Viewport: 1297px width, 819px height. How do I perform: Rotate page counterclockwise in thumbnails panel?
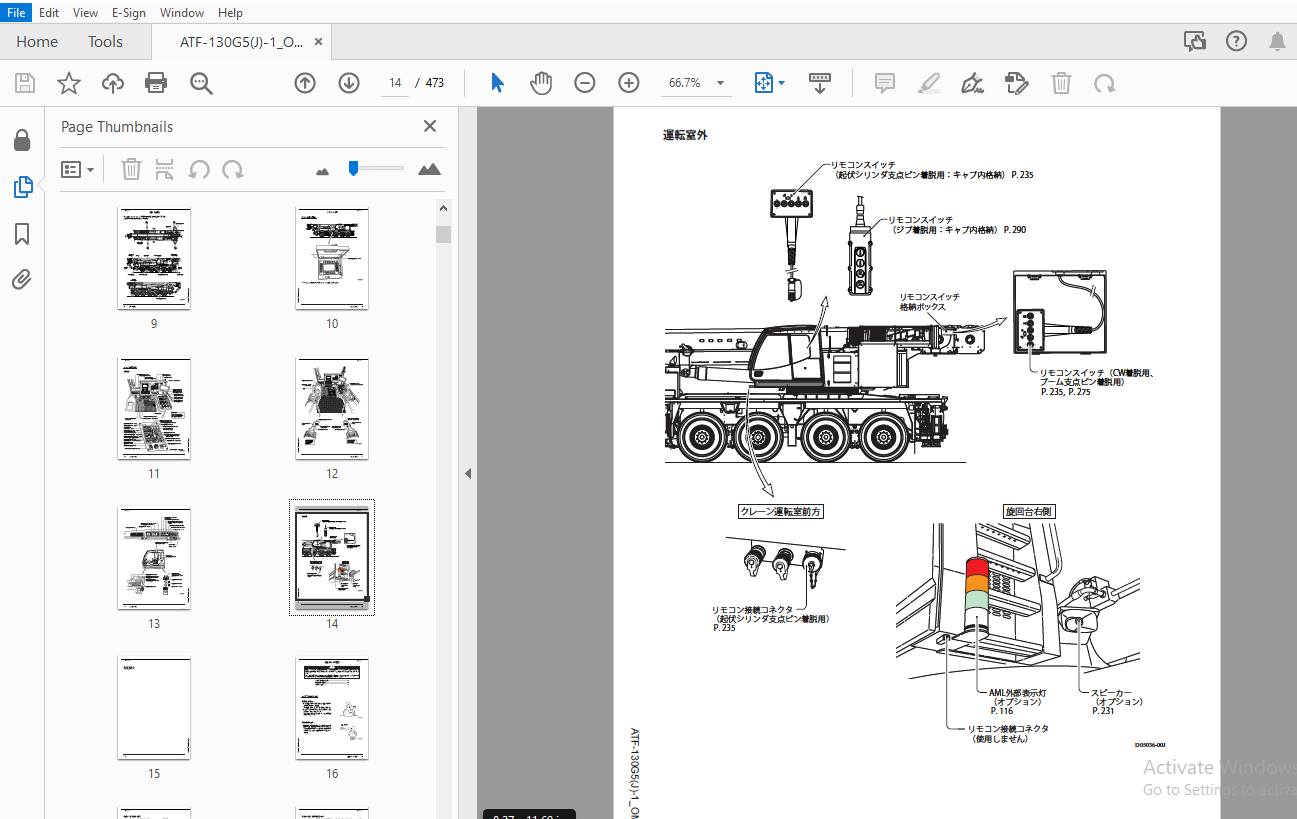pos(199,169)
